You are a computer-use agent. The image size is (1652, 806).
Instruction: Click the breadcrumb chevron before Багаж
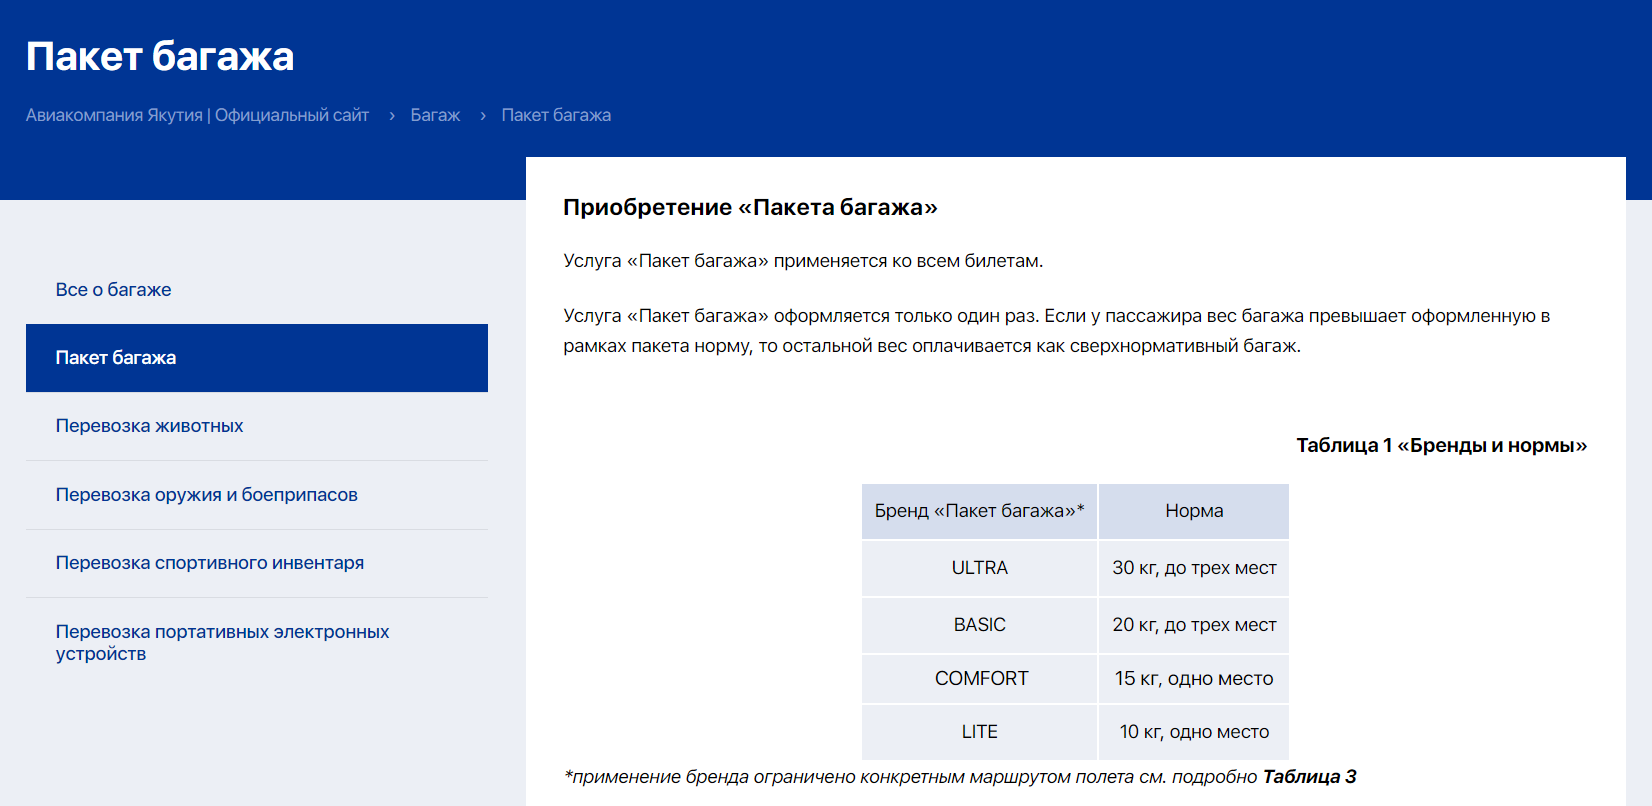[392, 116]
